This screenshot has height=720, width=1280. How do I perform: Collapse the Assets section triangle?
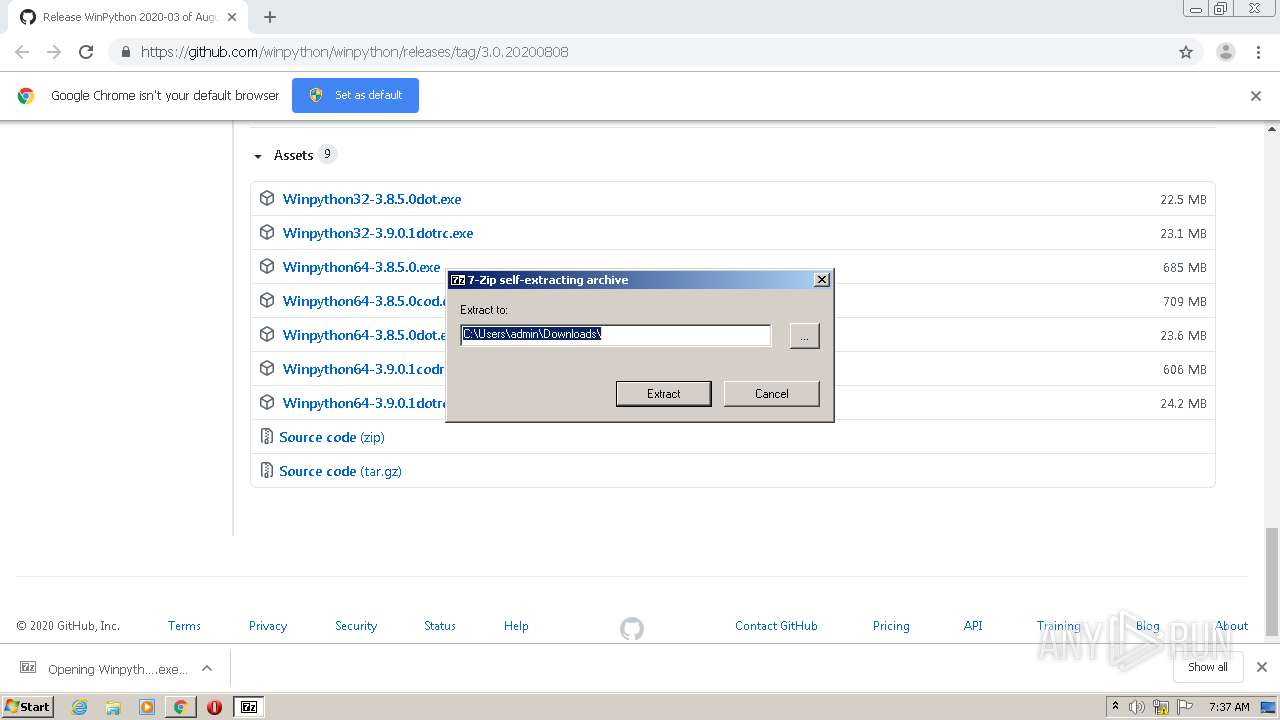tap(257, 156)
